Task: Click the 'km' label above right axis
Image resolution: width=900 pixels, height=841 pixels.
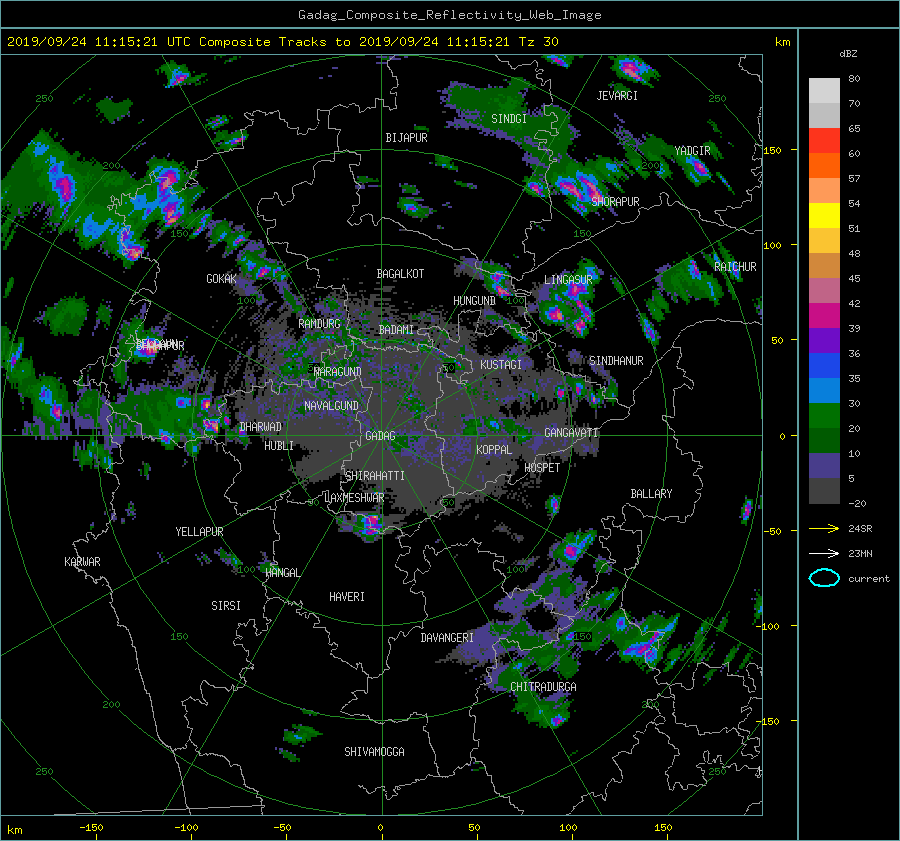Action: (x=782, y=42)
